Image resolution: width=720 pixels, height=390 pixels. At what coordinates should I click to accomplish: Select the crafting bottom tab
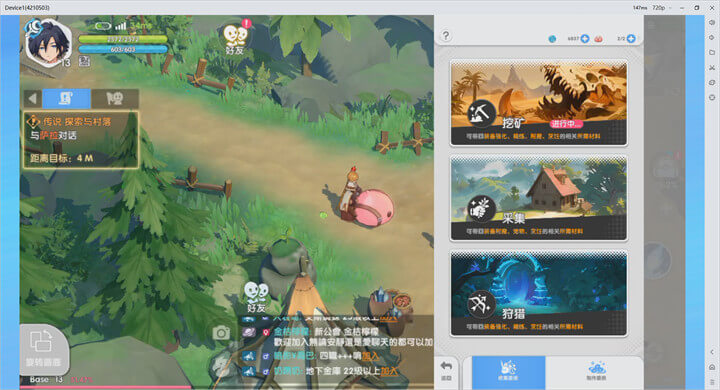click(x=596, y=371)
